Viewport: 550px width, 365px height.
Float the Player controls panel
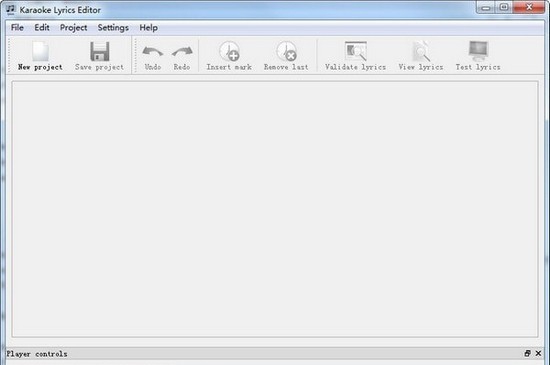pos(527,353)
